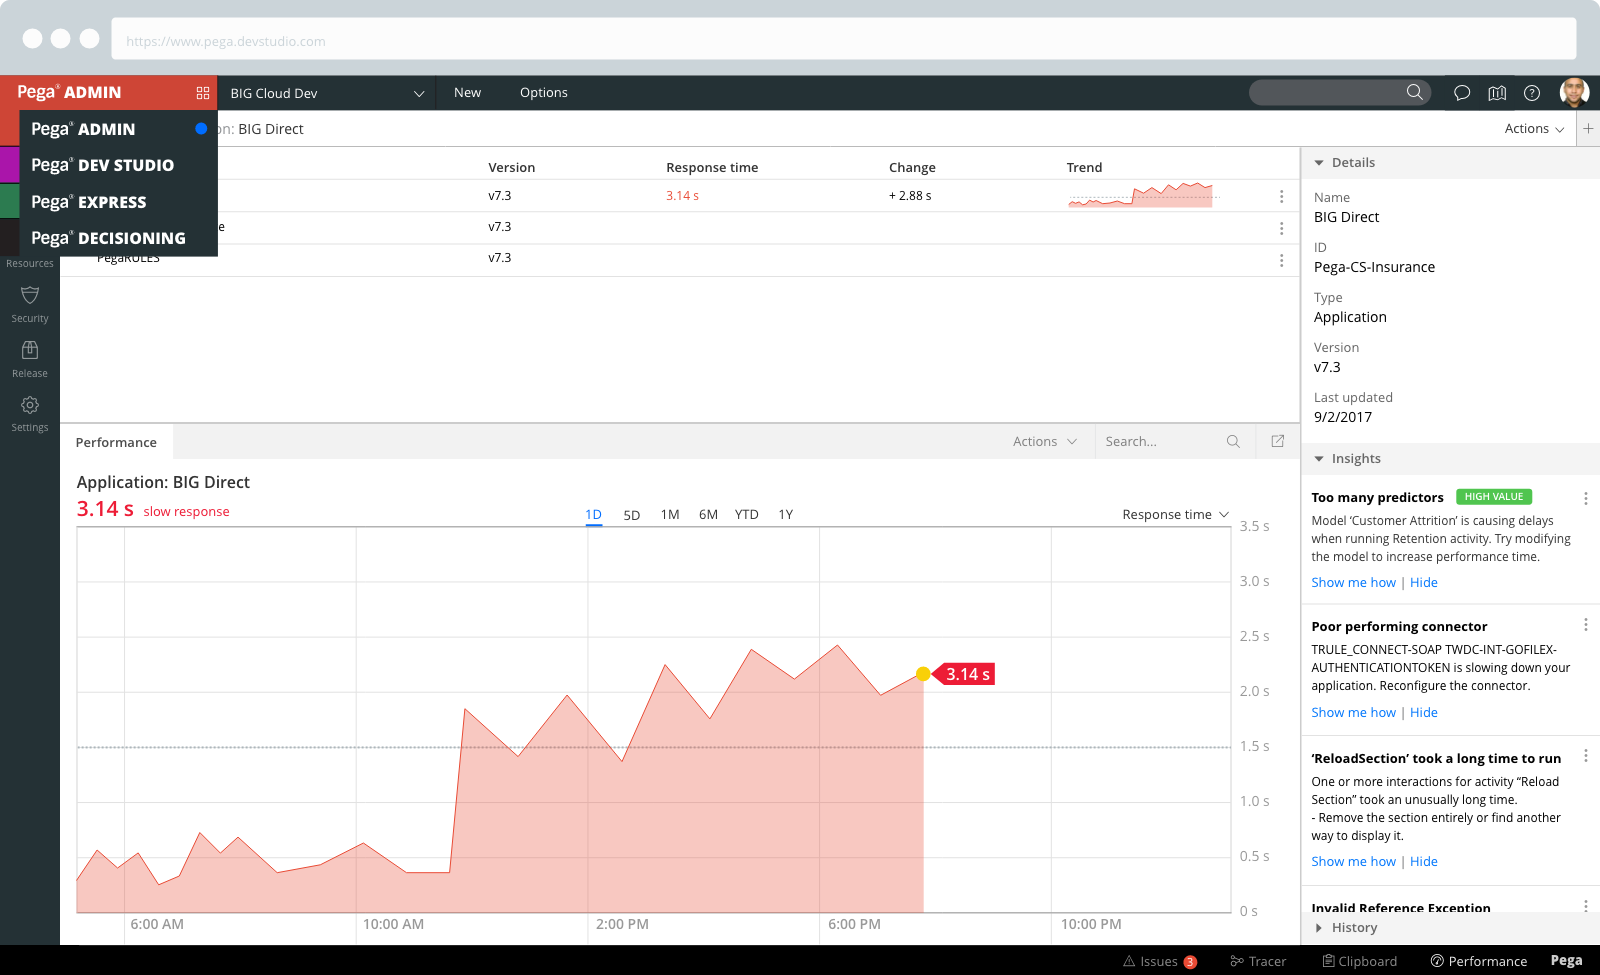The image size is (1600, 975).
Task: Hide the Too many predictors insight
Action: point(1424,582)
